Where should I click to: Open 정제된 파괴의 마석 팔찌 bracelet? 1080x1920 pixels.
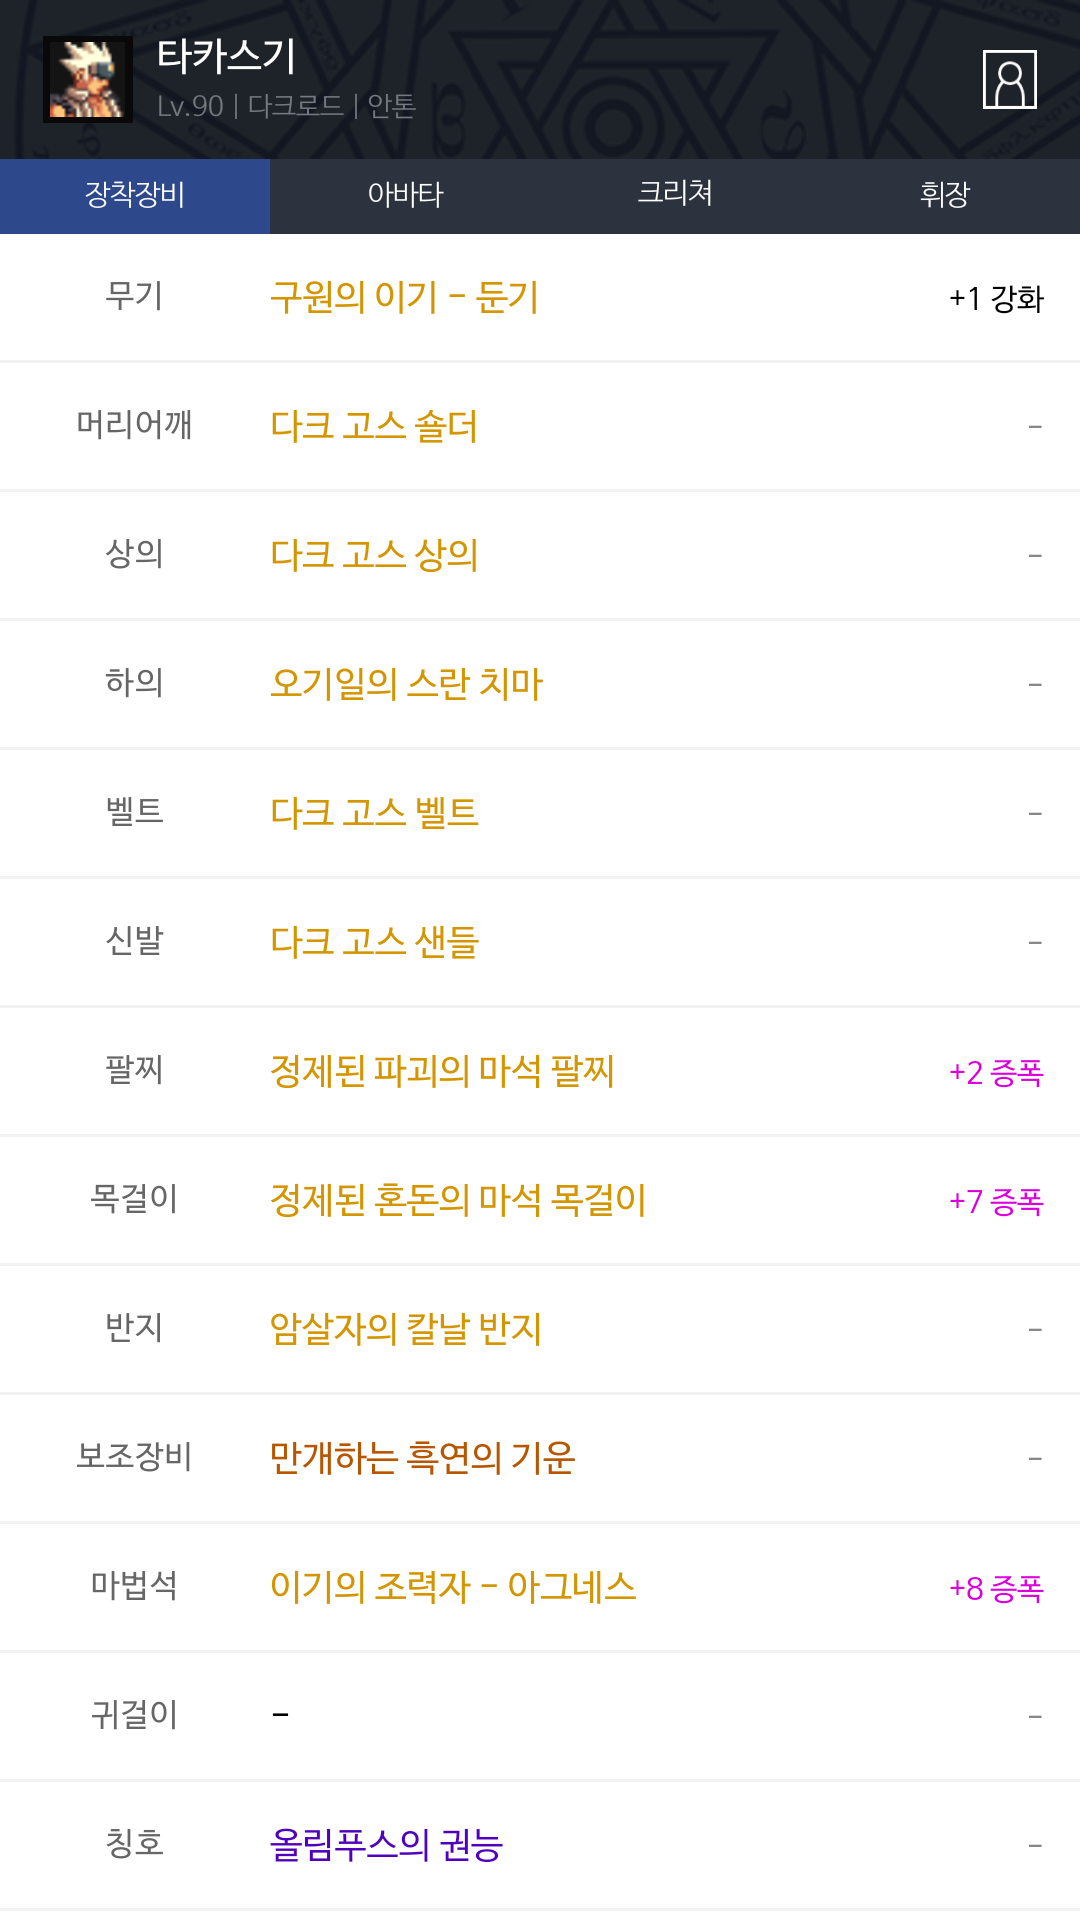(x=442, y=1072)
